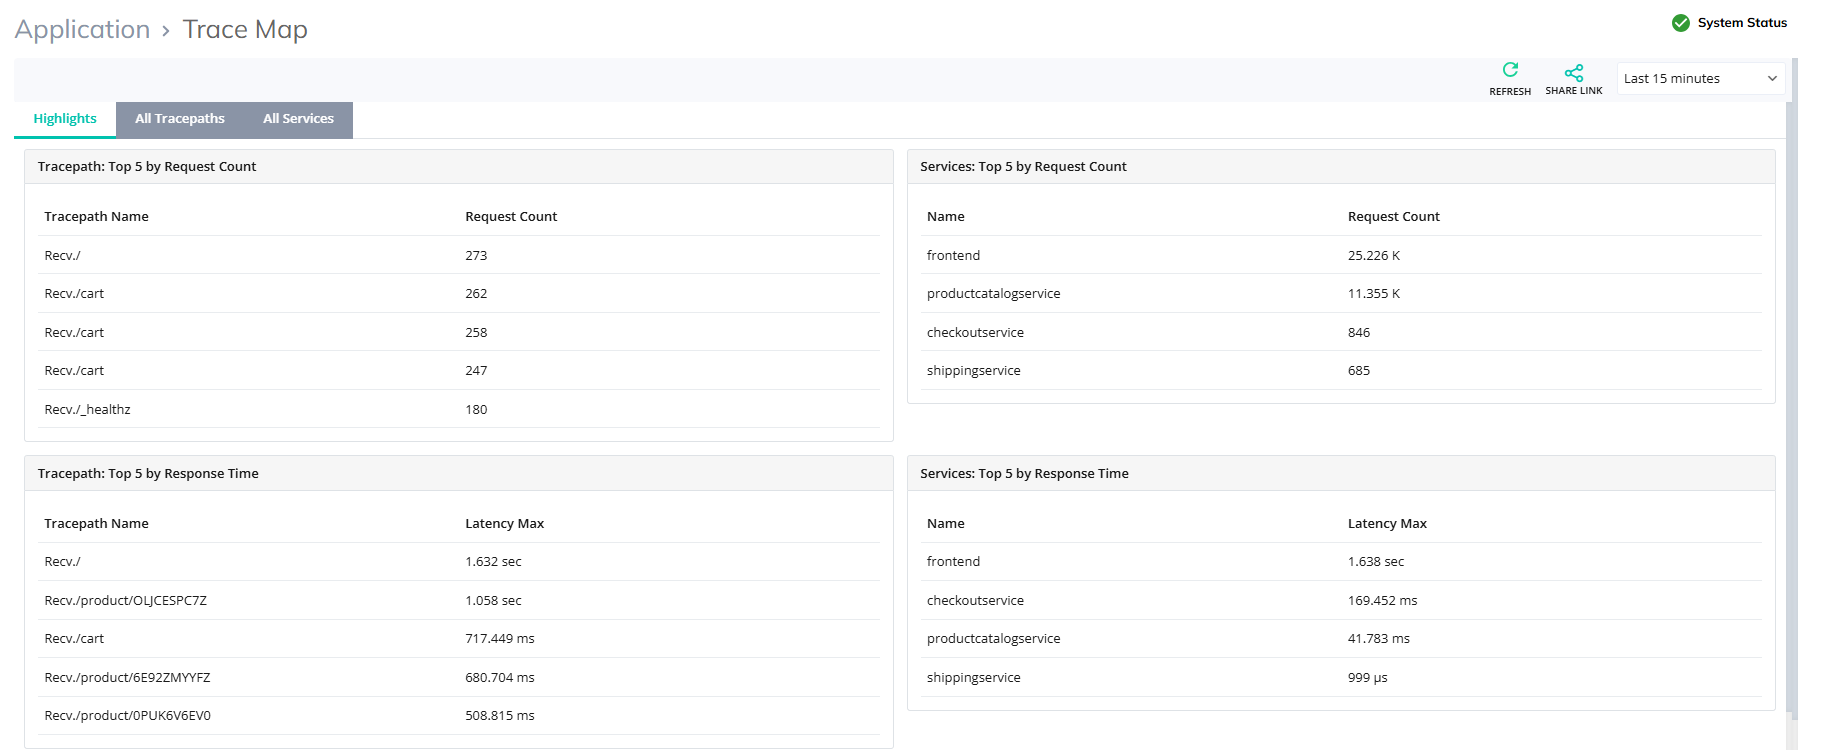Click checkoutservice in Services by Response Time
This screenshot has height=750, width=1821.
(x=975, y=601)
